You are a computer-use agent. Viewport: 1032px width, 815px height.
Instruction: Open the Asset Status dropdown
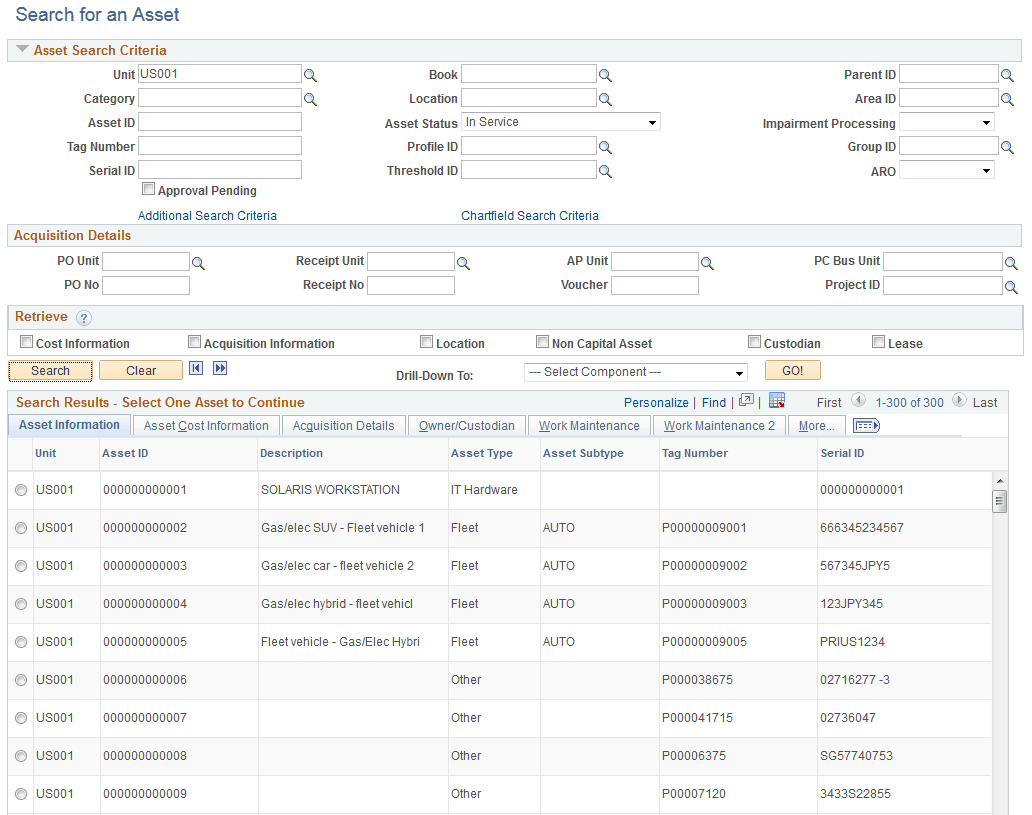(560, 121)
